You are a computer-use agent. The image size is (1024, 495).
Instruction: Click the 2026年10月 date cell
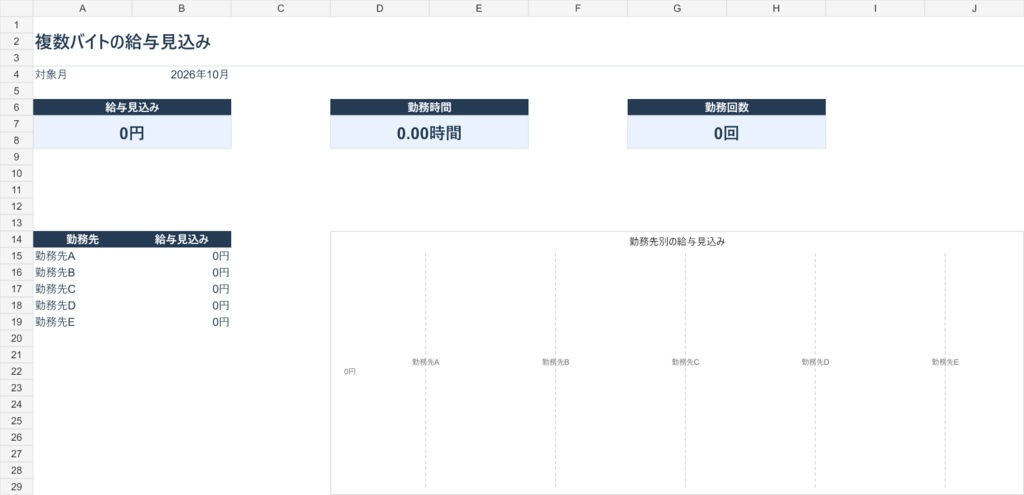click(x=182, y=74)
